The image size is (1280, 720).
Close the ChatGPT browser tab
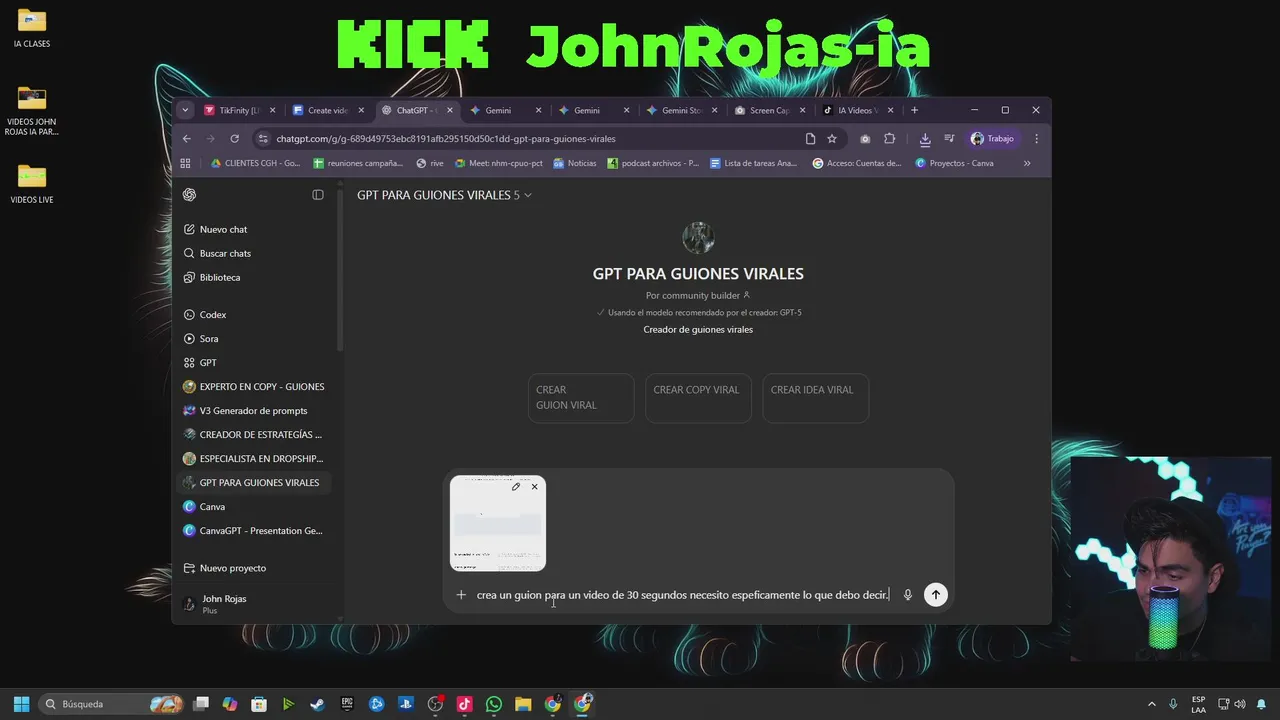pyautogui.click(x=450, y=110)
